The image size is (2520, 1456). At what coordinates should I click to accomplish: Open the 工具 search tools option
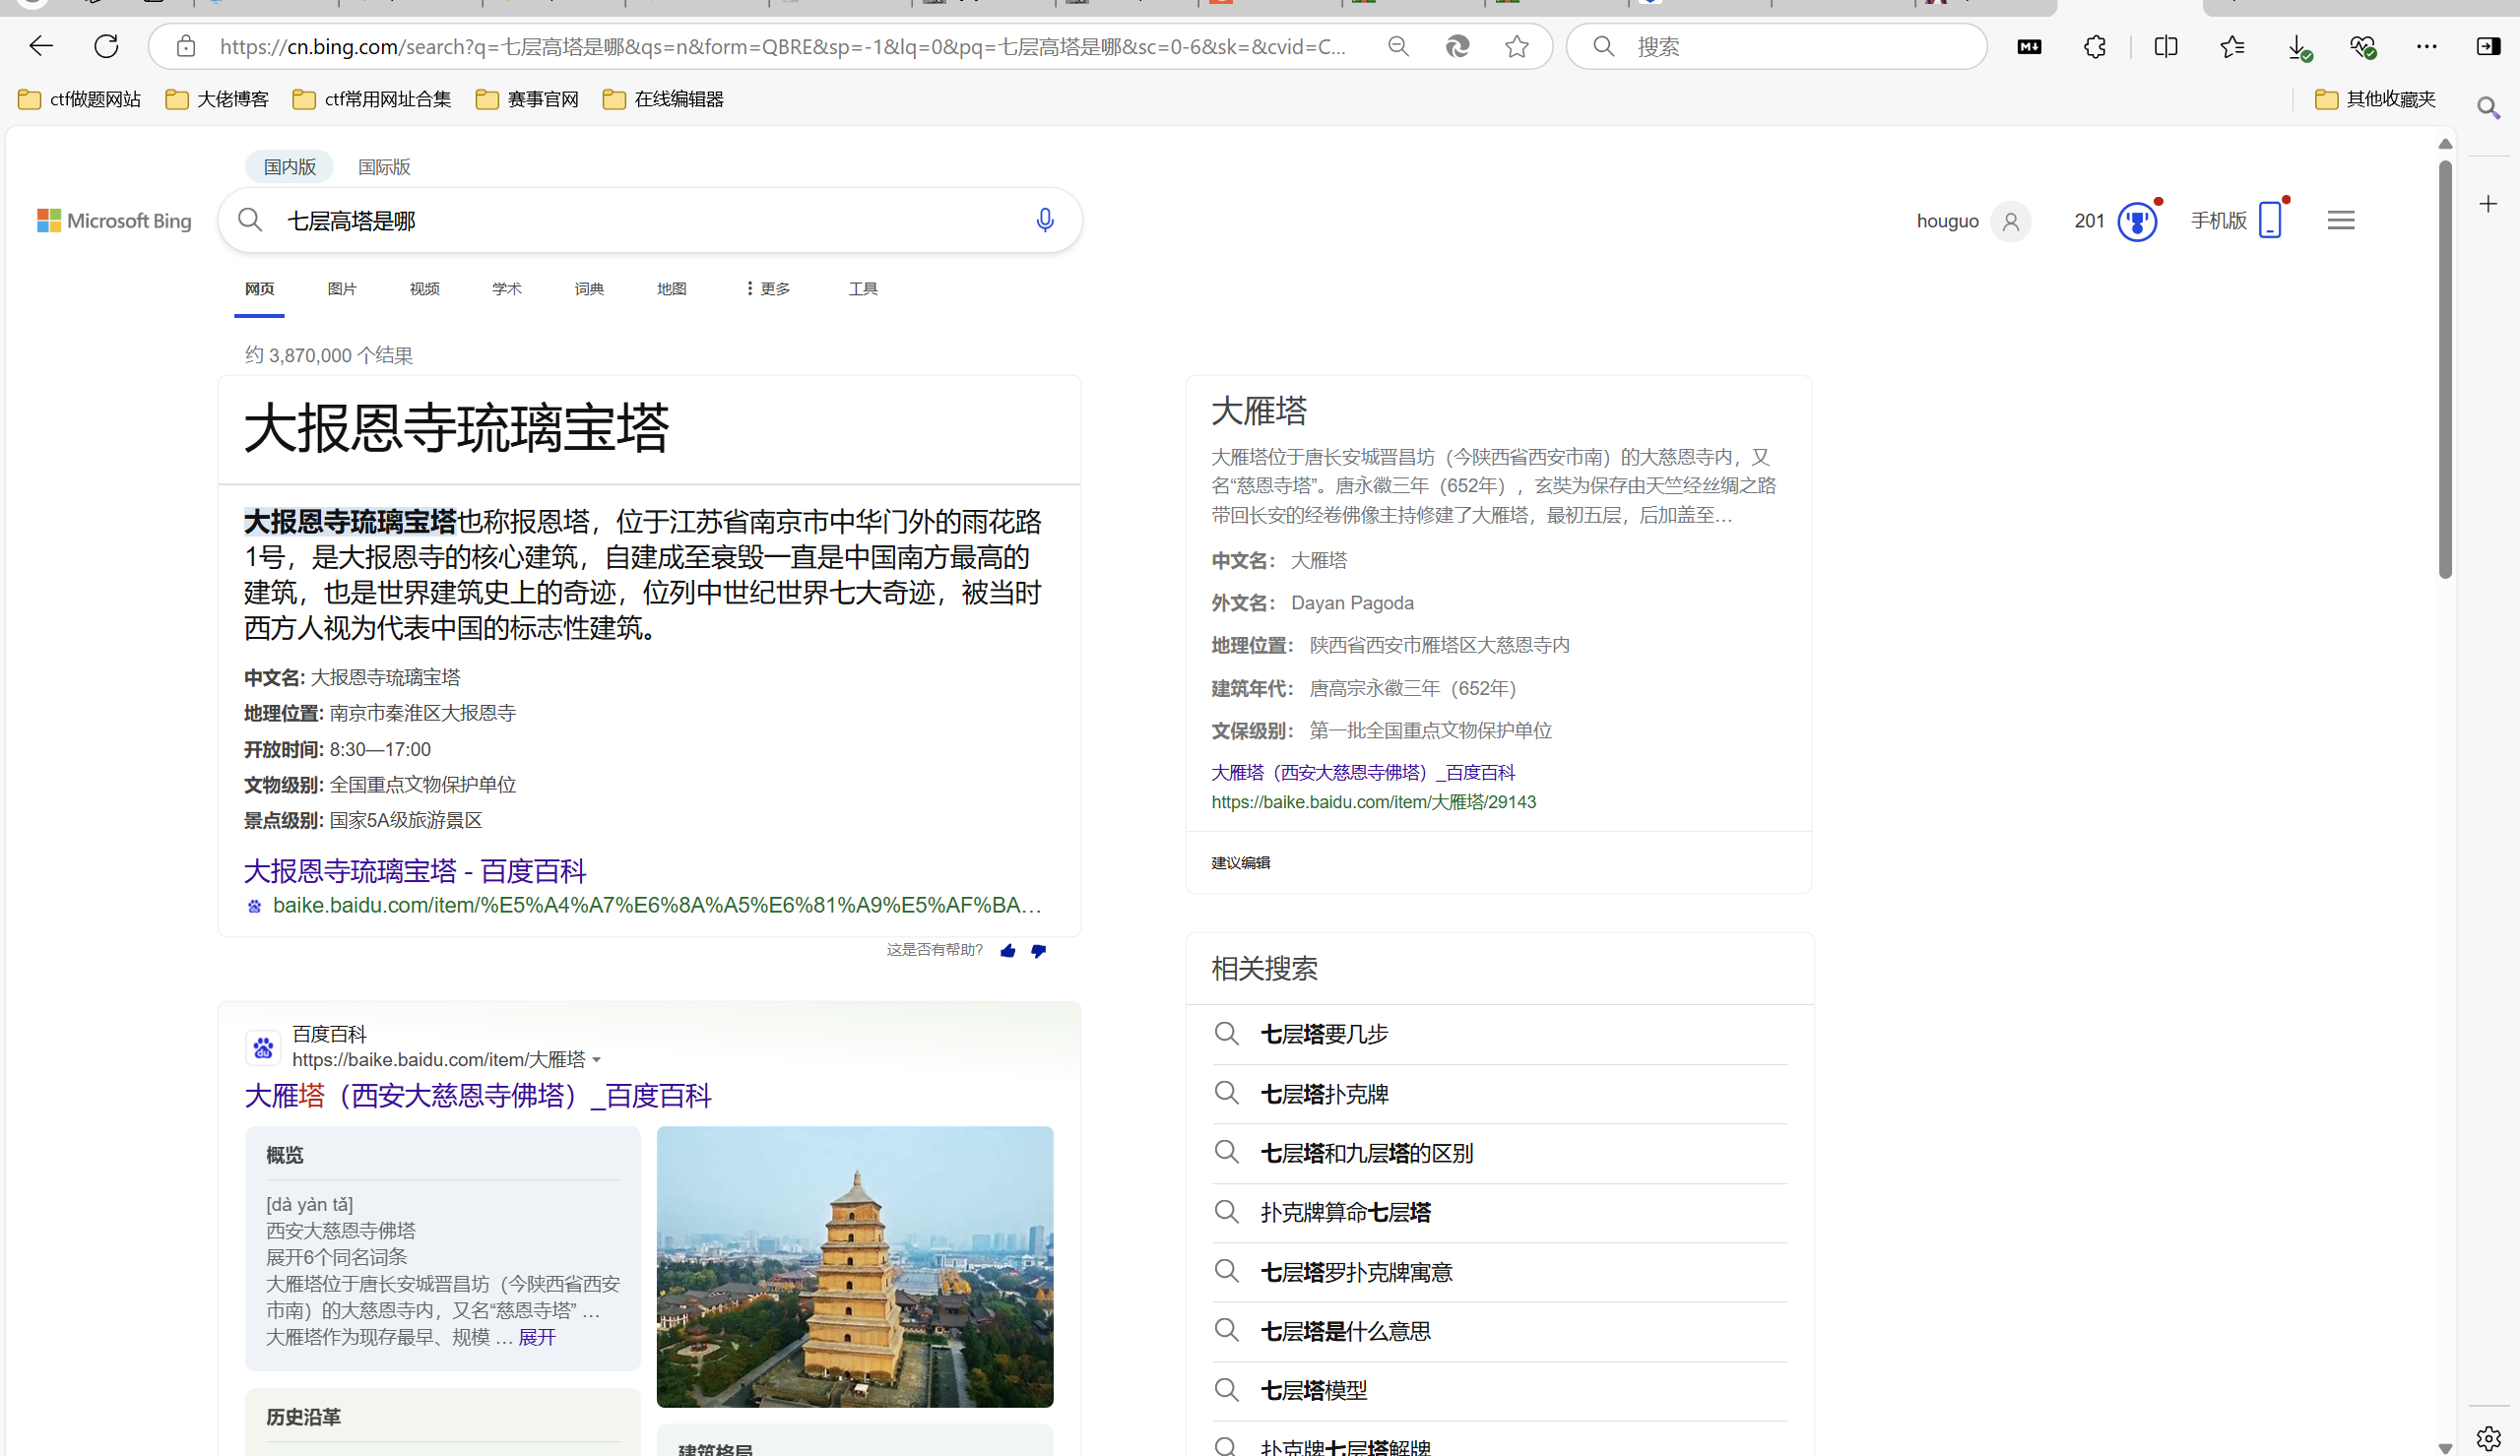pos(863,289)
